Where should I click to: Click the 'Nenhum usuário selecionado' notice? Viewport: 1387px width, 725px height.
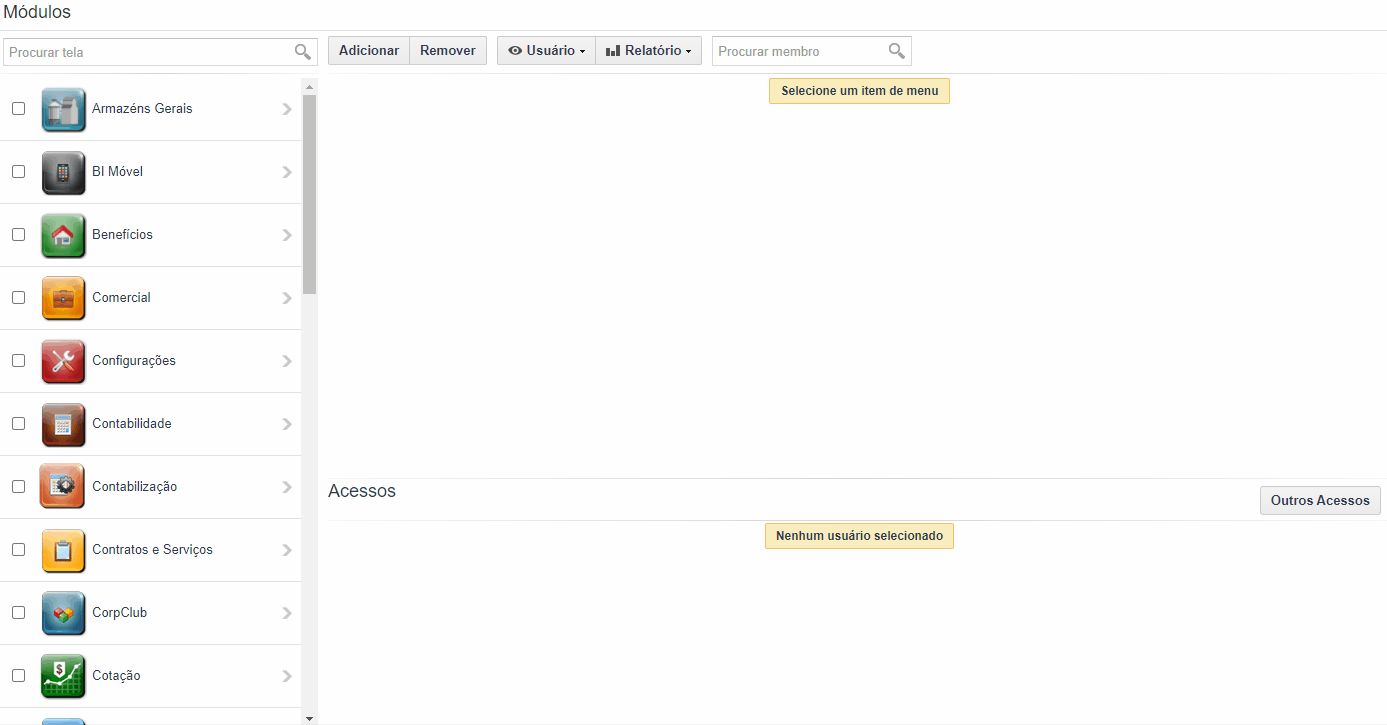tap(860, 536)
